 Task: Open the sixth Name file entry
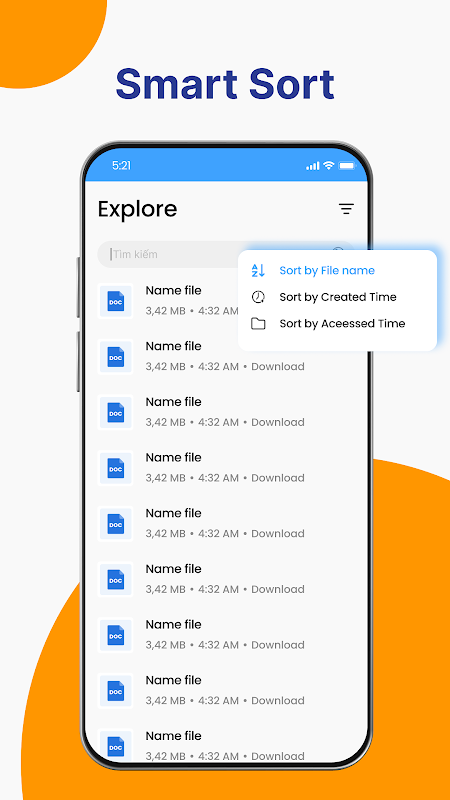[x=226, y=579]
